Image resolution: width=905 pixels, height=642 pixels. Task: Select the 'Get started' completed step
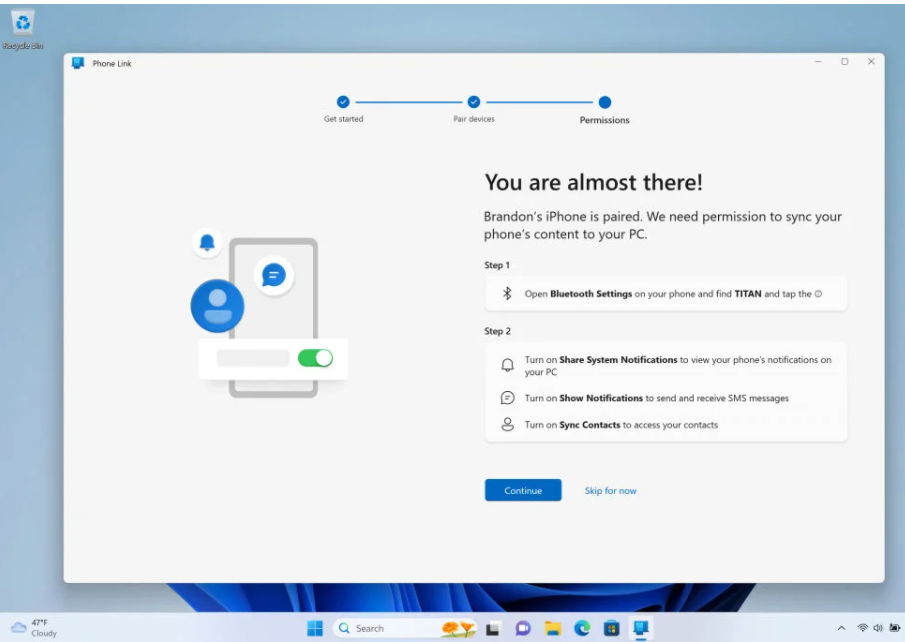[343, 102]
